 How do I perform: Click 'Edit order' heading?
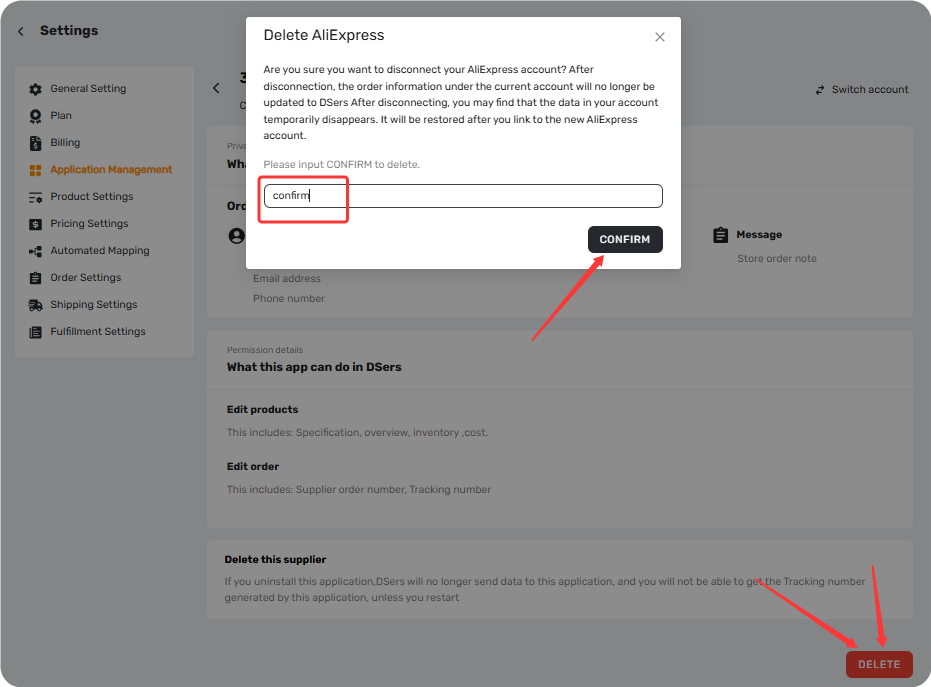click(x=253, y=467)
